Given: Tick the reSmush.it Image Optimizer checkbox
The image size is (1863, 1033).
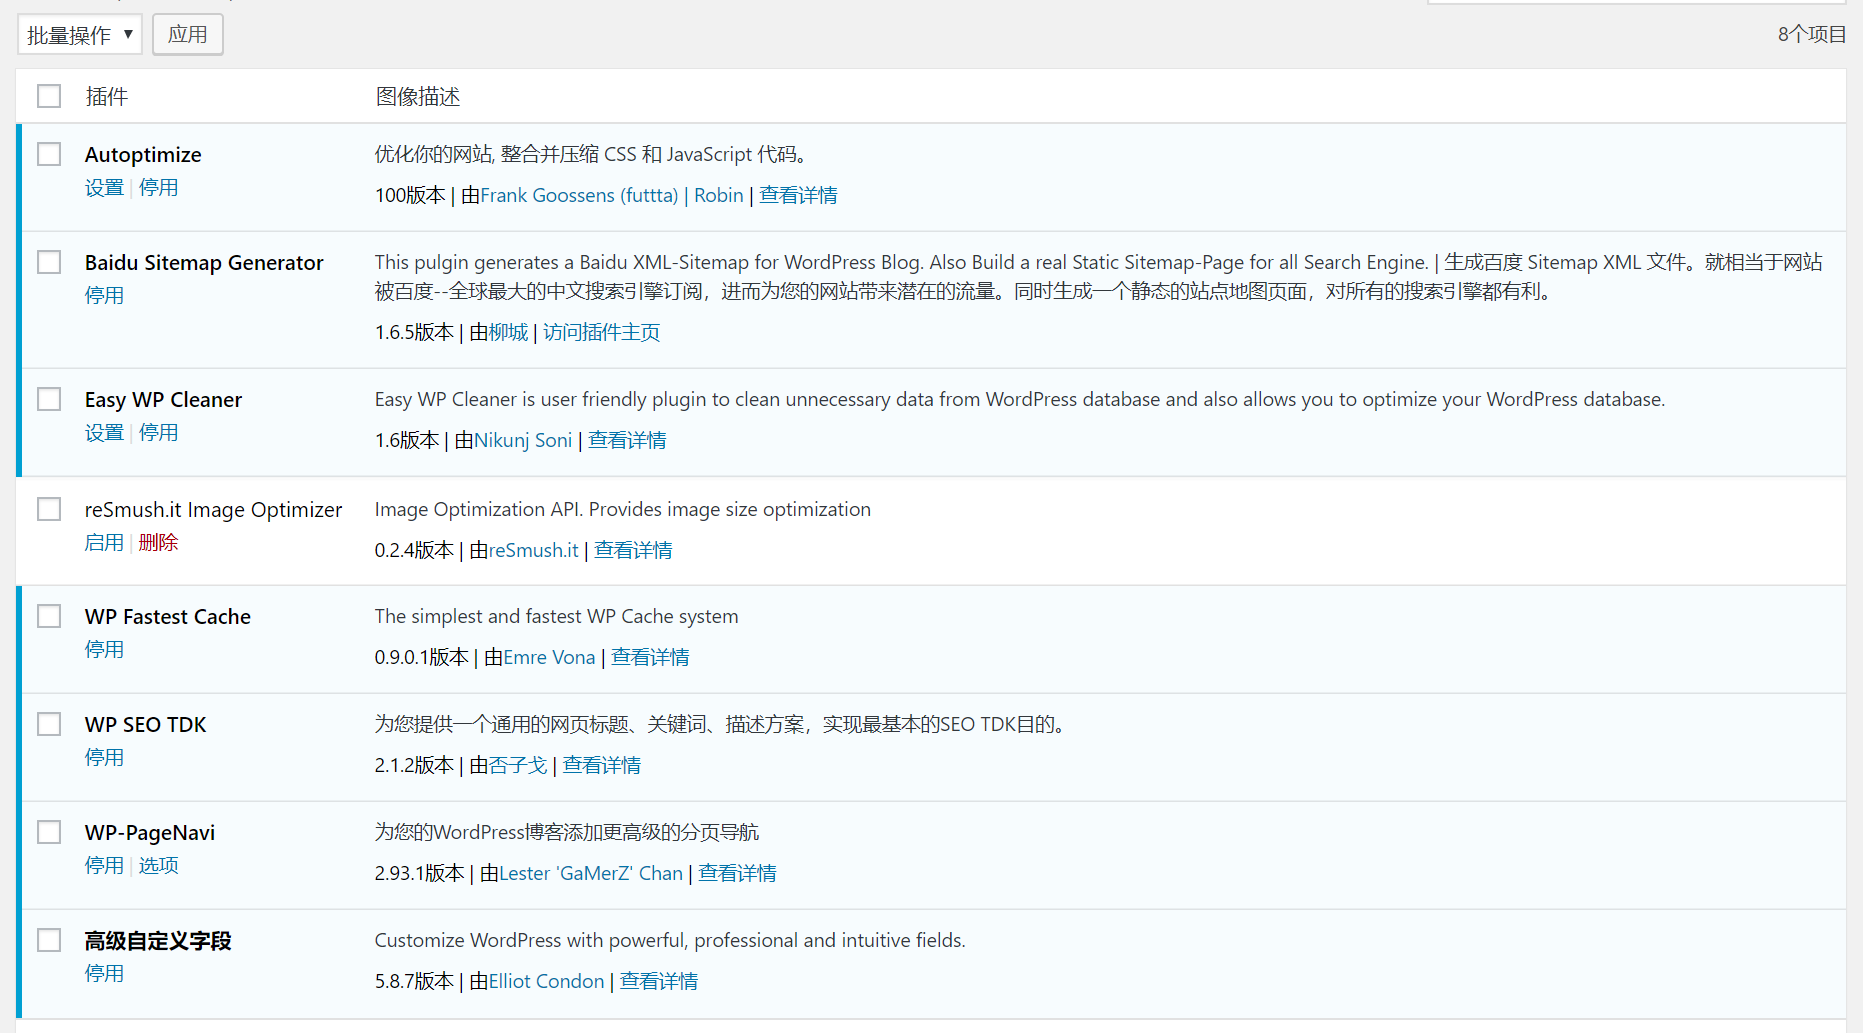Looking at the screenshot, I should click(49, 509).
